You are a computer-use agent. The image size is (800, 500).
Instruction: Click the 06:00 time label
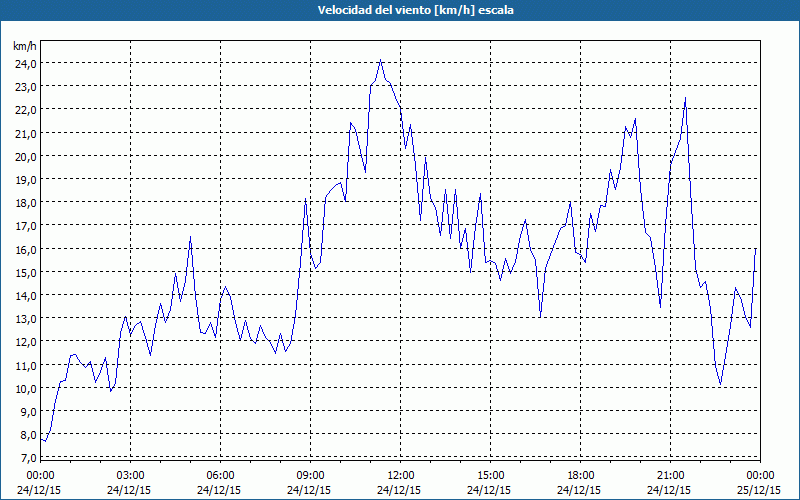tap(220, 476)
